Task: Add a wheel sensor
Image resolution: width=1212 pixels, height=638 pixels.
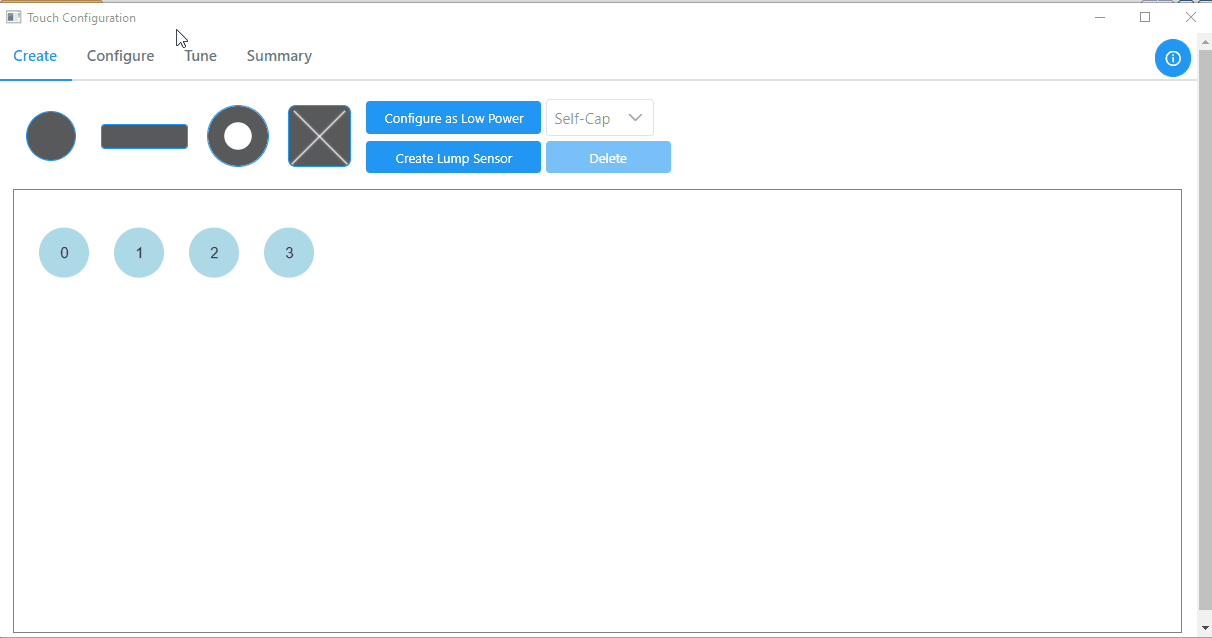Action: [x=238, y=136]
